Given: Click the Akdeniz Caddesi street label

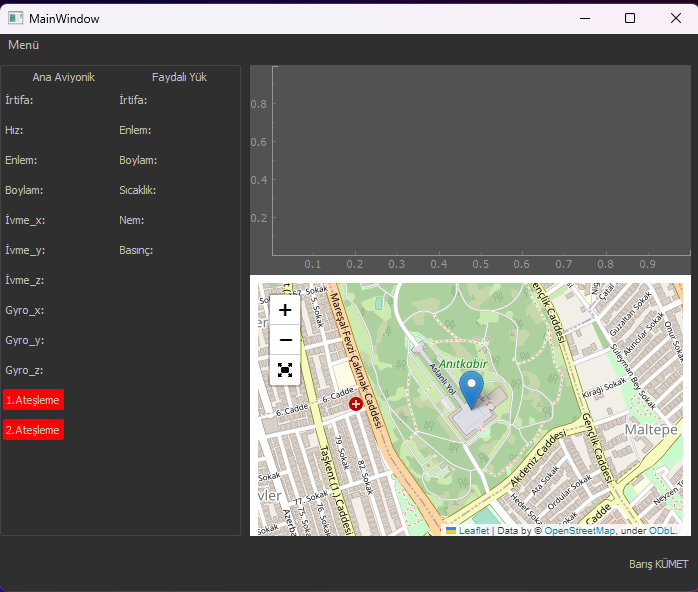Looking at the screenshot, I should tap(538, 458).
